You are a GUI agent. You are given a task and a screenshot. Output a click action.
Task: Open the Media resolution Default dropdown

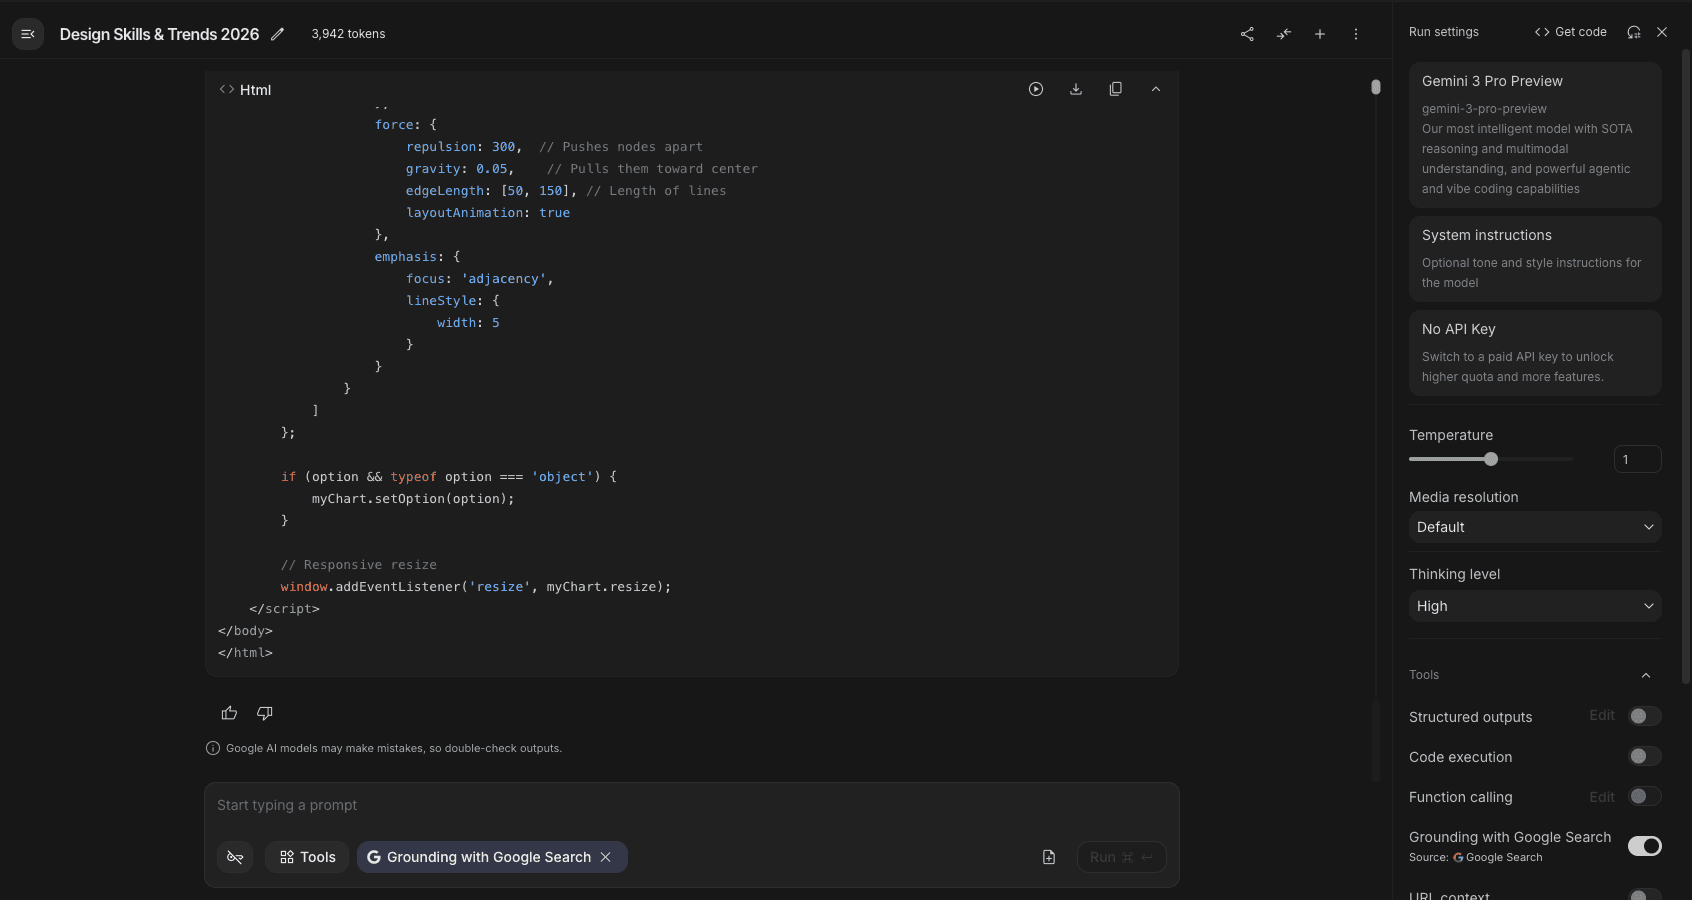(1535, 527)
